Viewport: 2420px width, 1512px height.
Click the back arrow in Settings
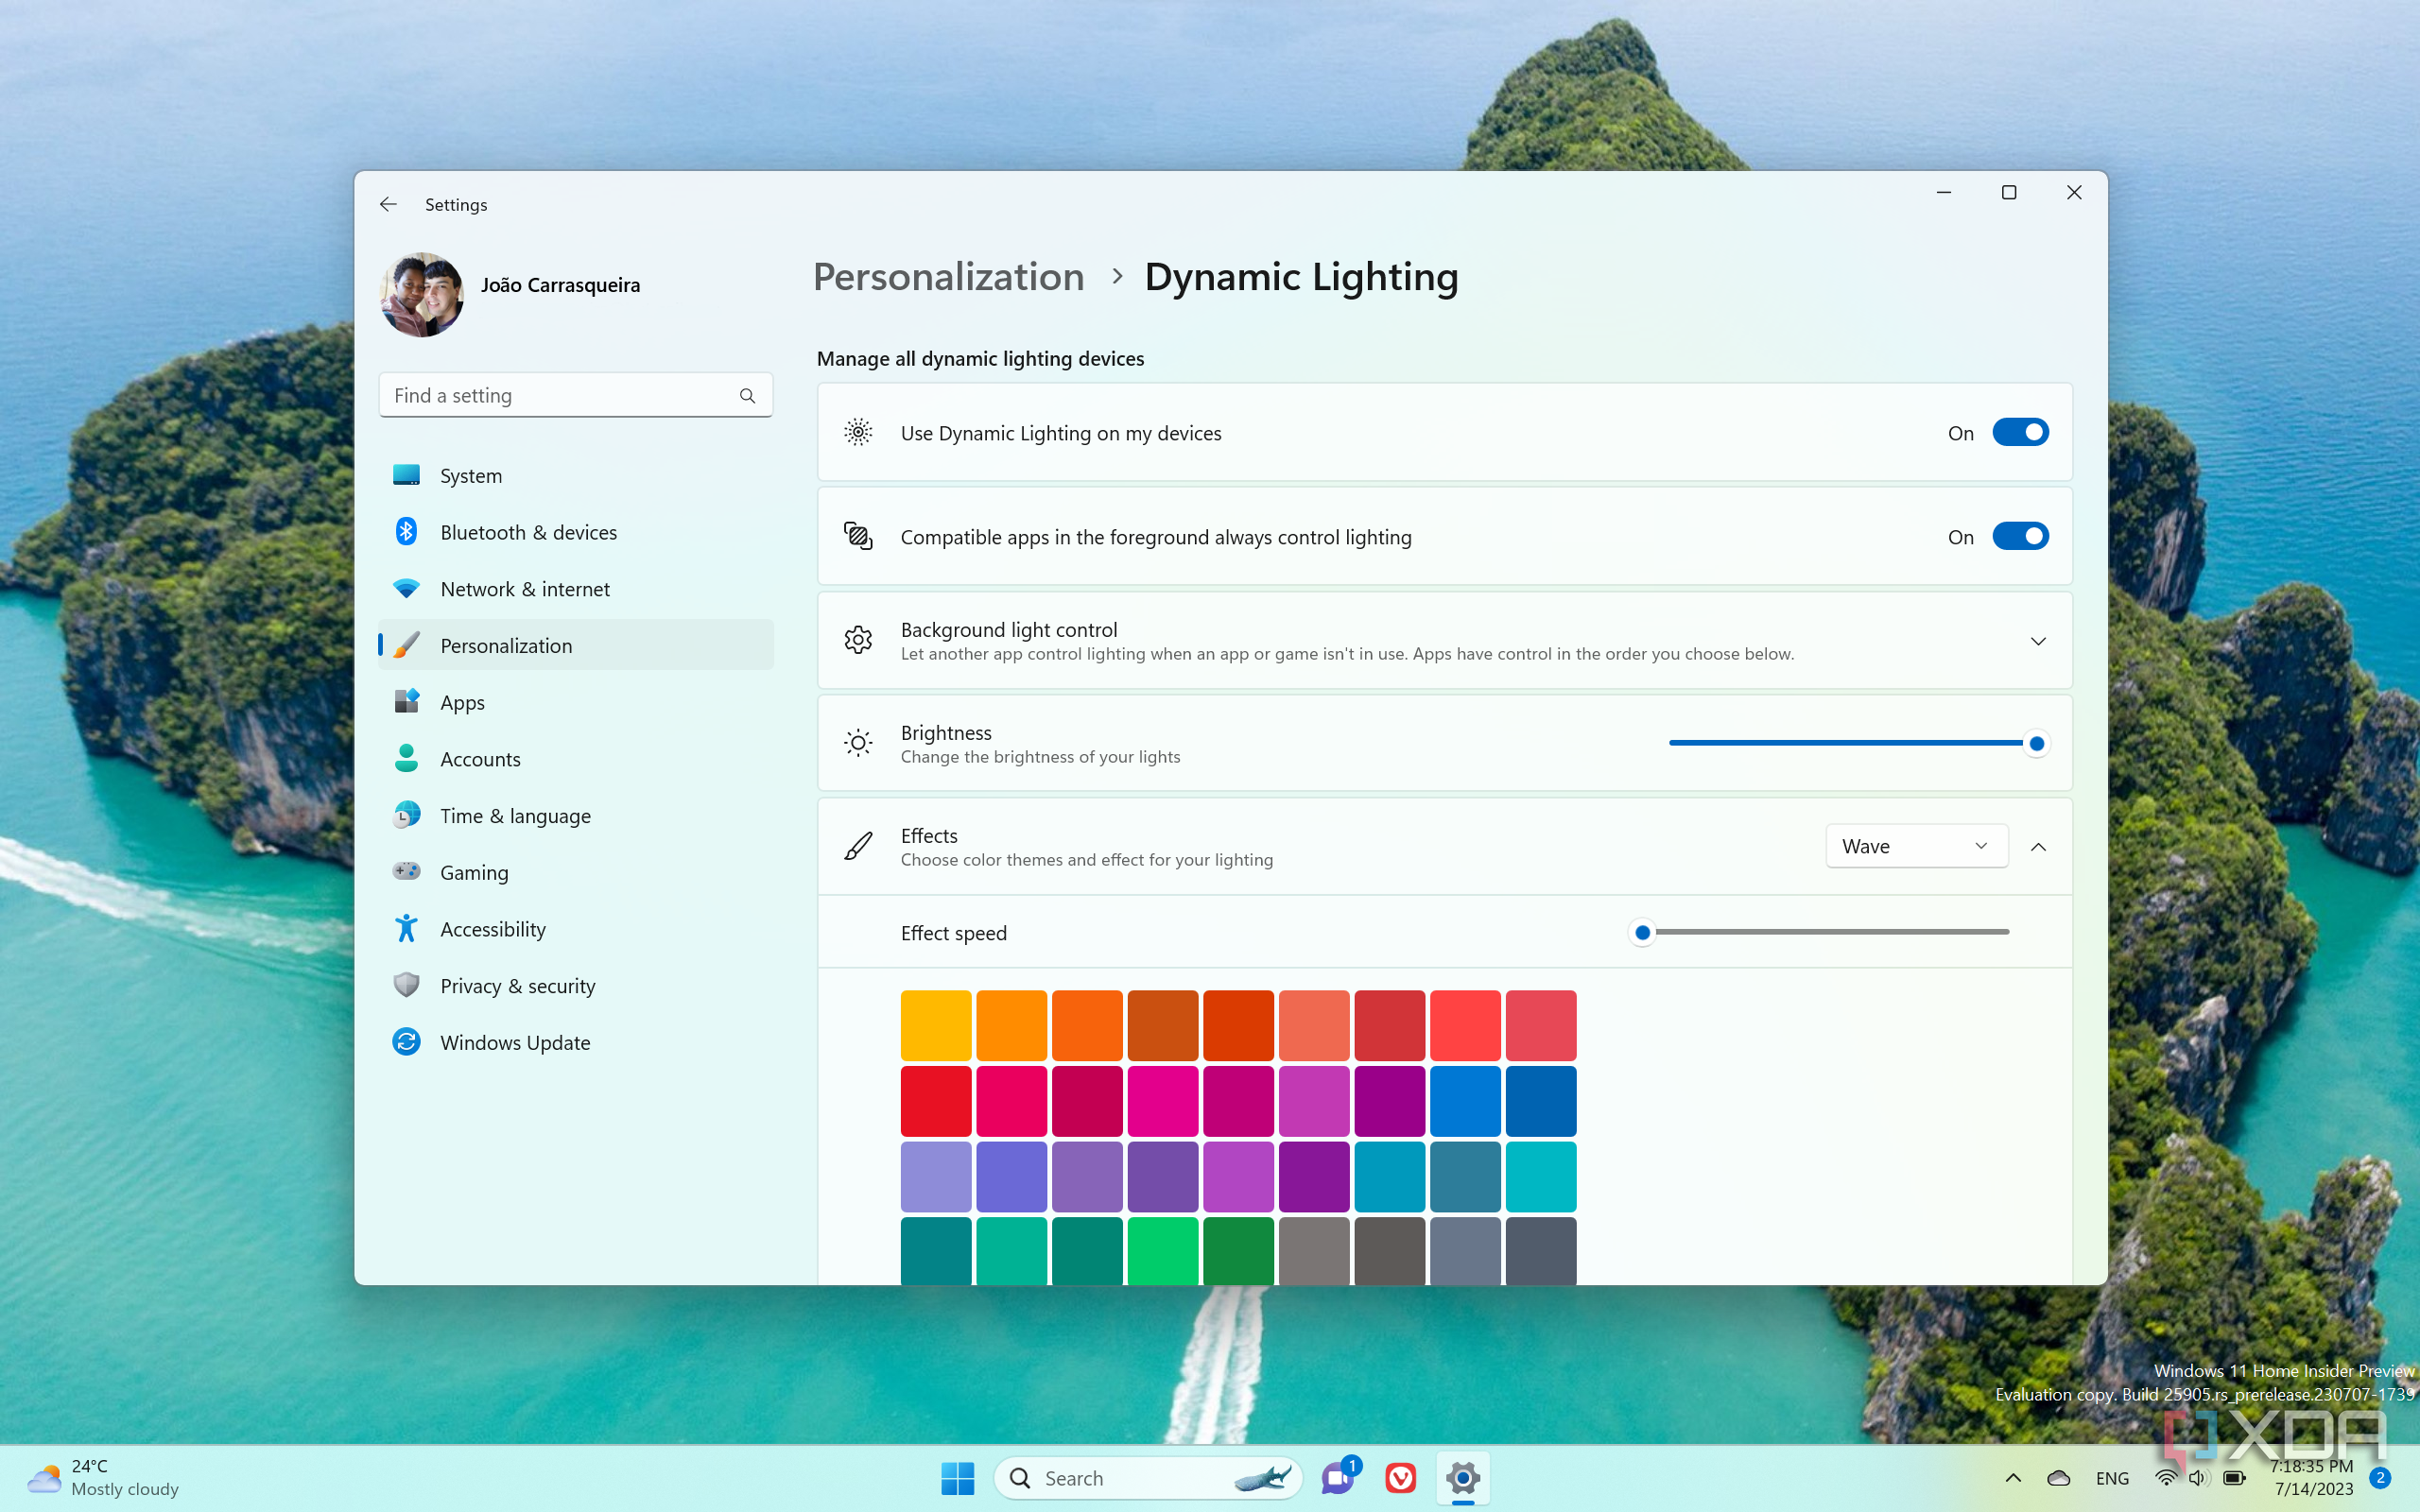(388, 204)
